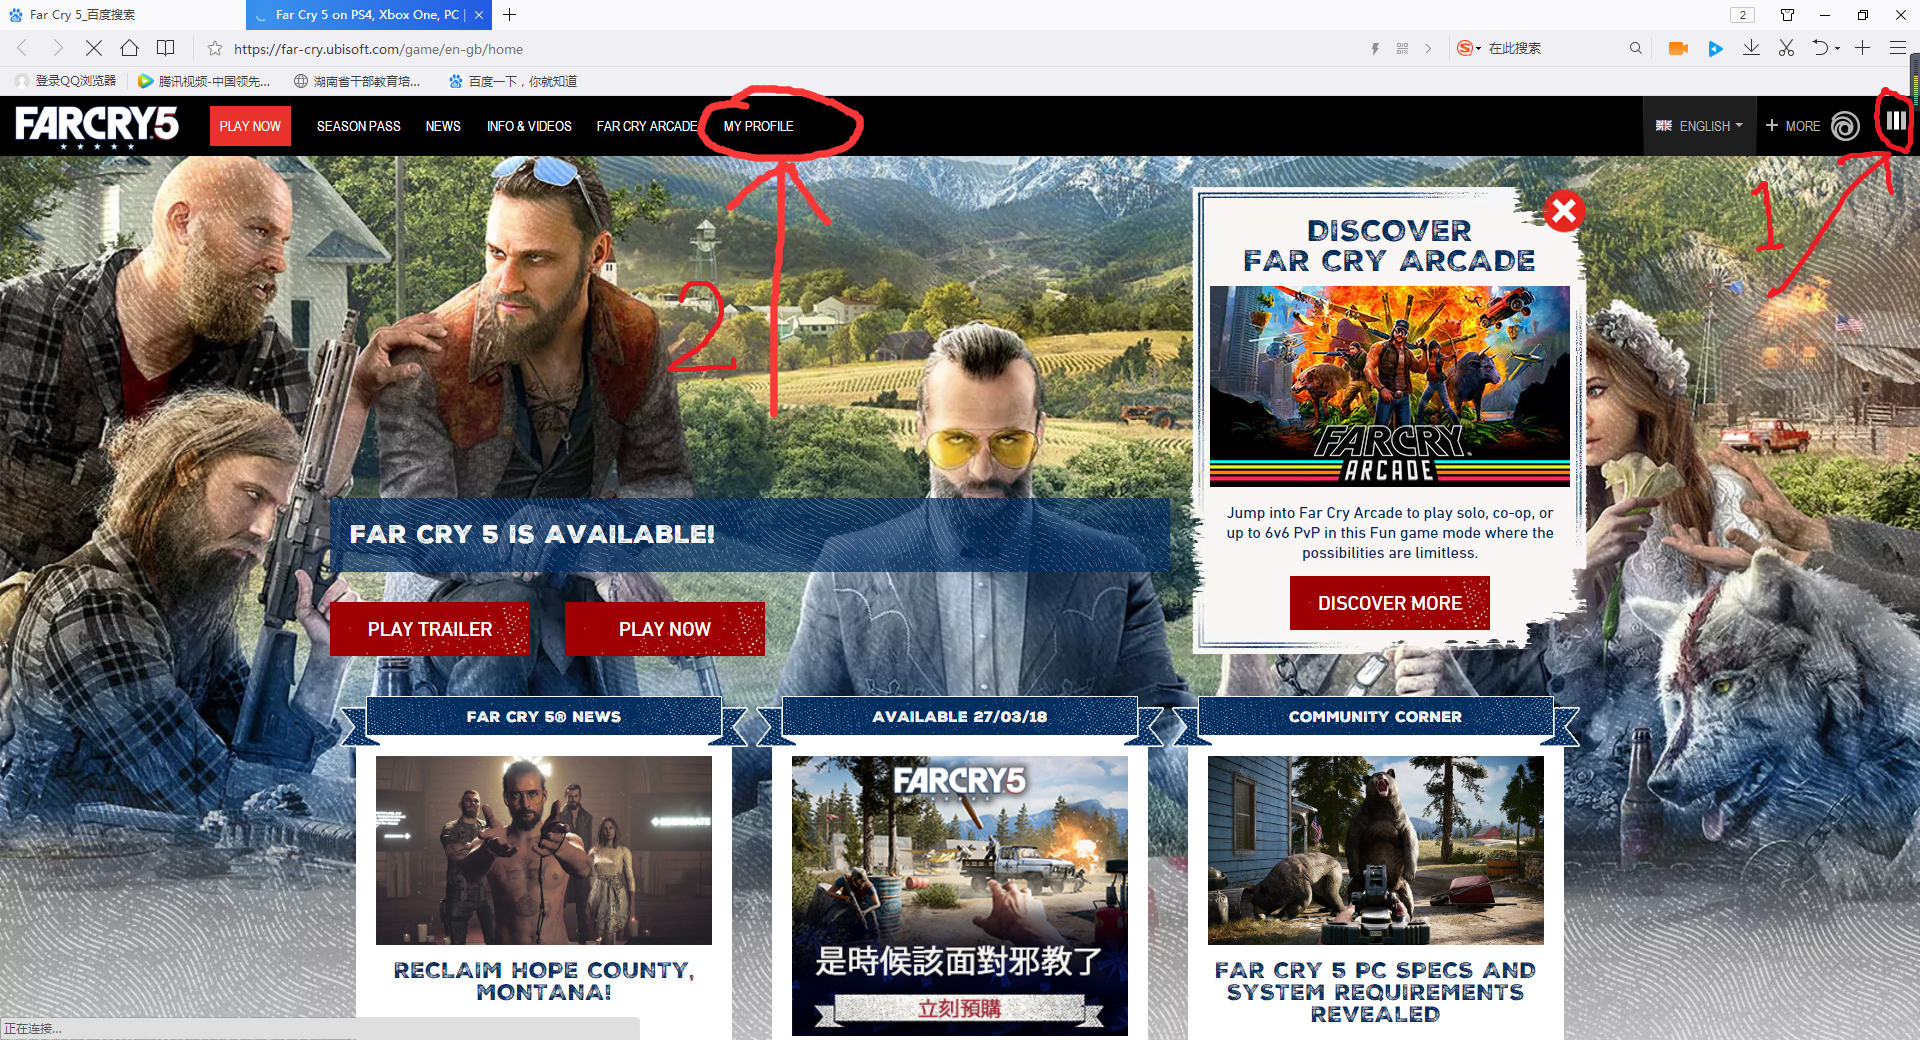Click the toolbar plus add icon
The image size is (1920, 1040).
(1862, 48)
